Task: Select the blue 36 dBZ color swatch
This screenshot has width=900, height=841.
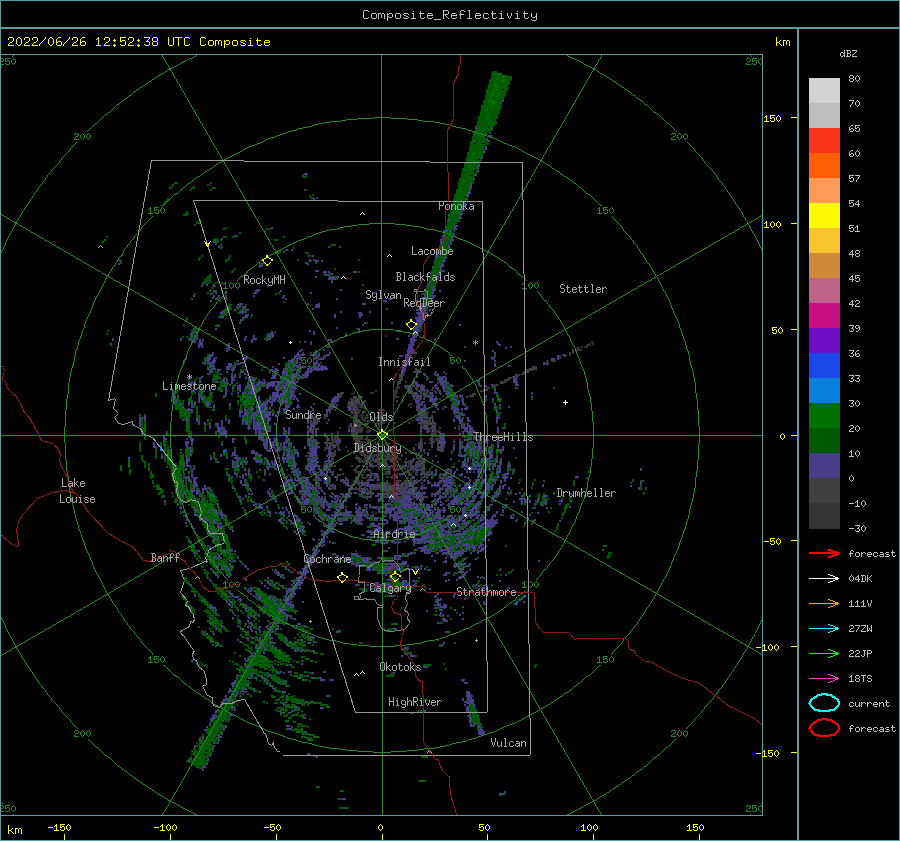Action: (824, 365)
